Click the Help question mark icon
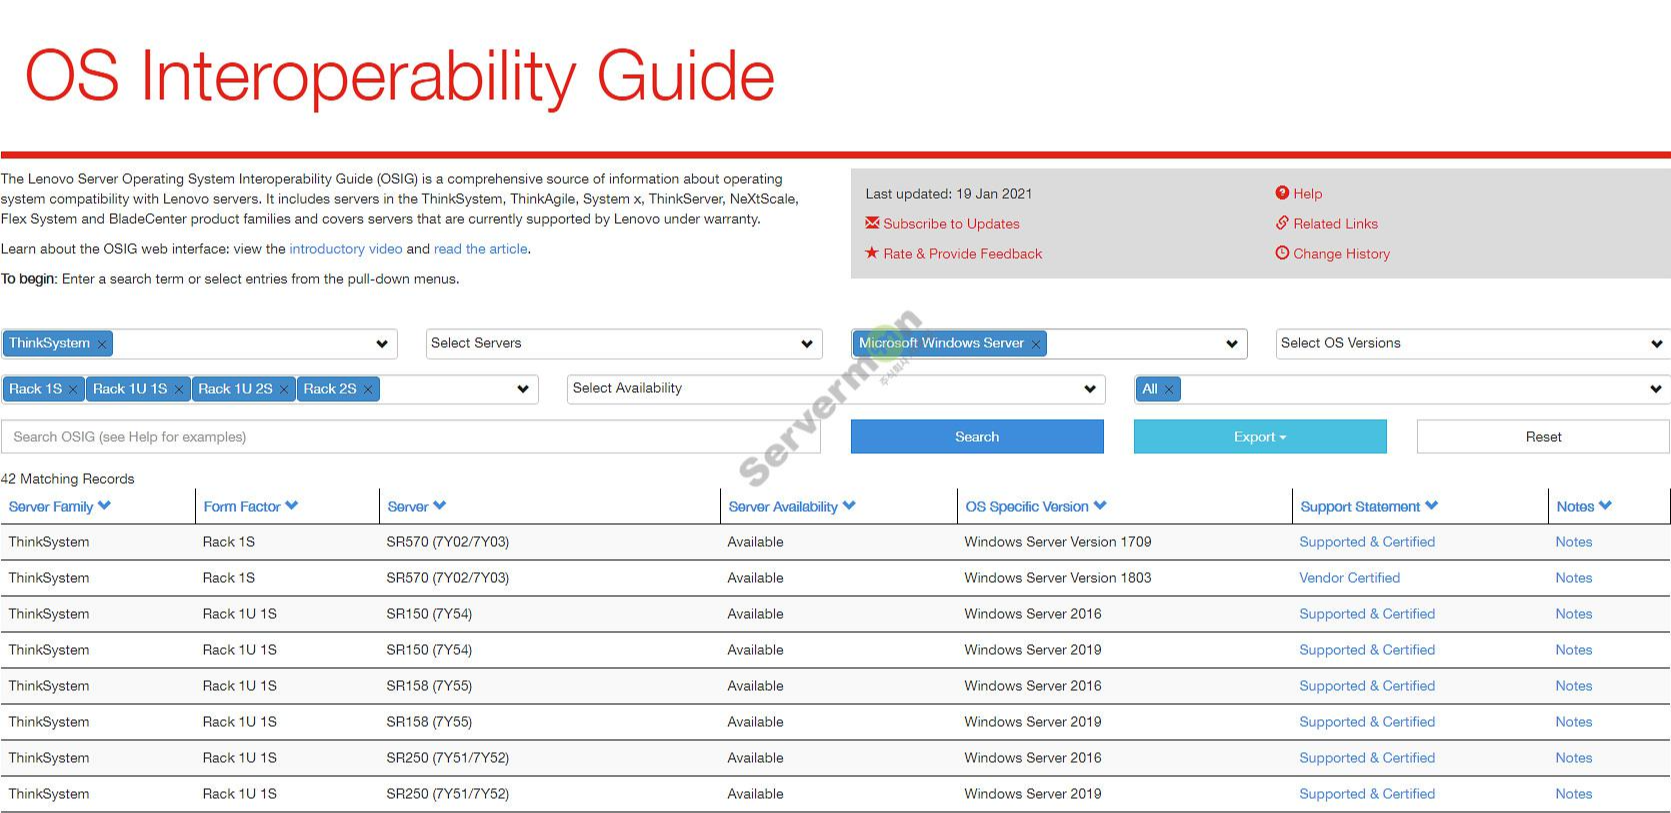Image resolution: width=1671 pixels, height=813 pixels. click(x=1282, y=193)
